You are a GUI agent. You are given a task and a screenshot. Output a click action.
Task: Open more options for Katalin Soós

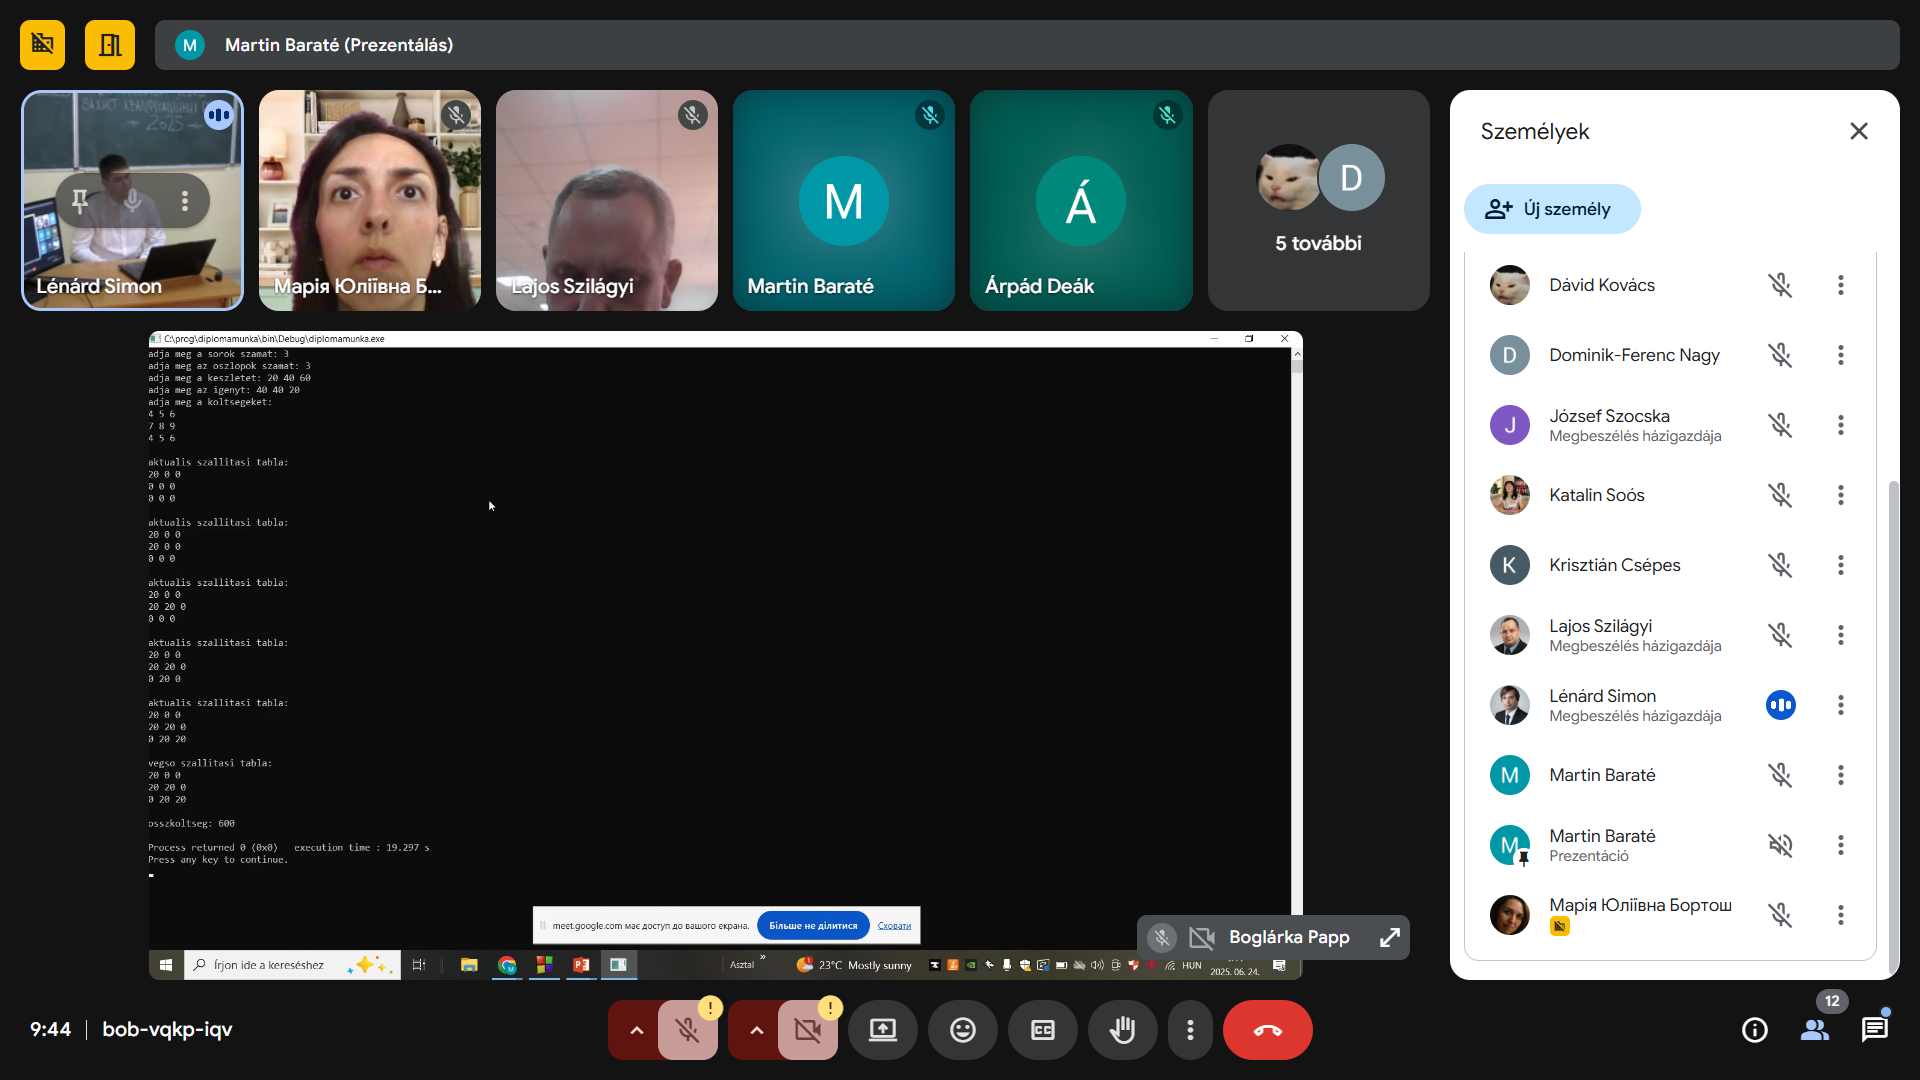coord(1840,495)
